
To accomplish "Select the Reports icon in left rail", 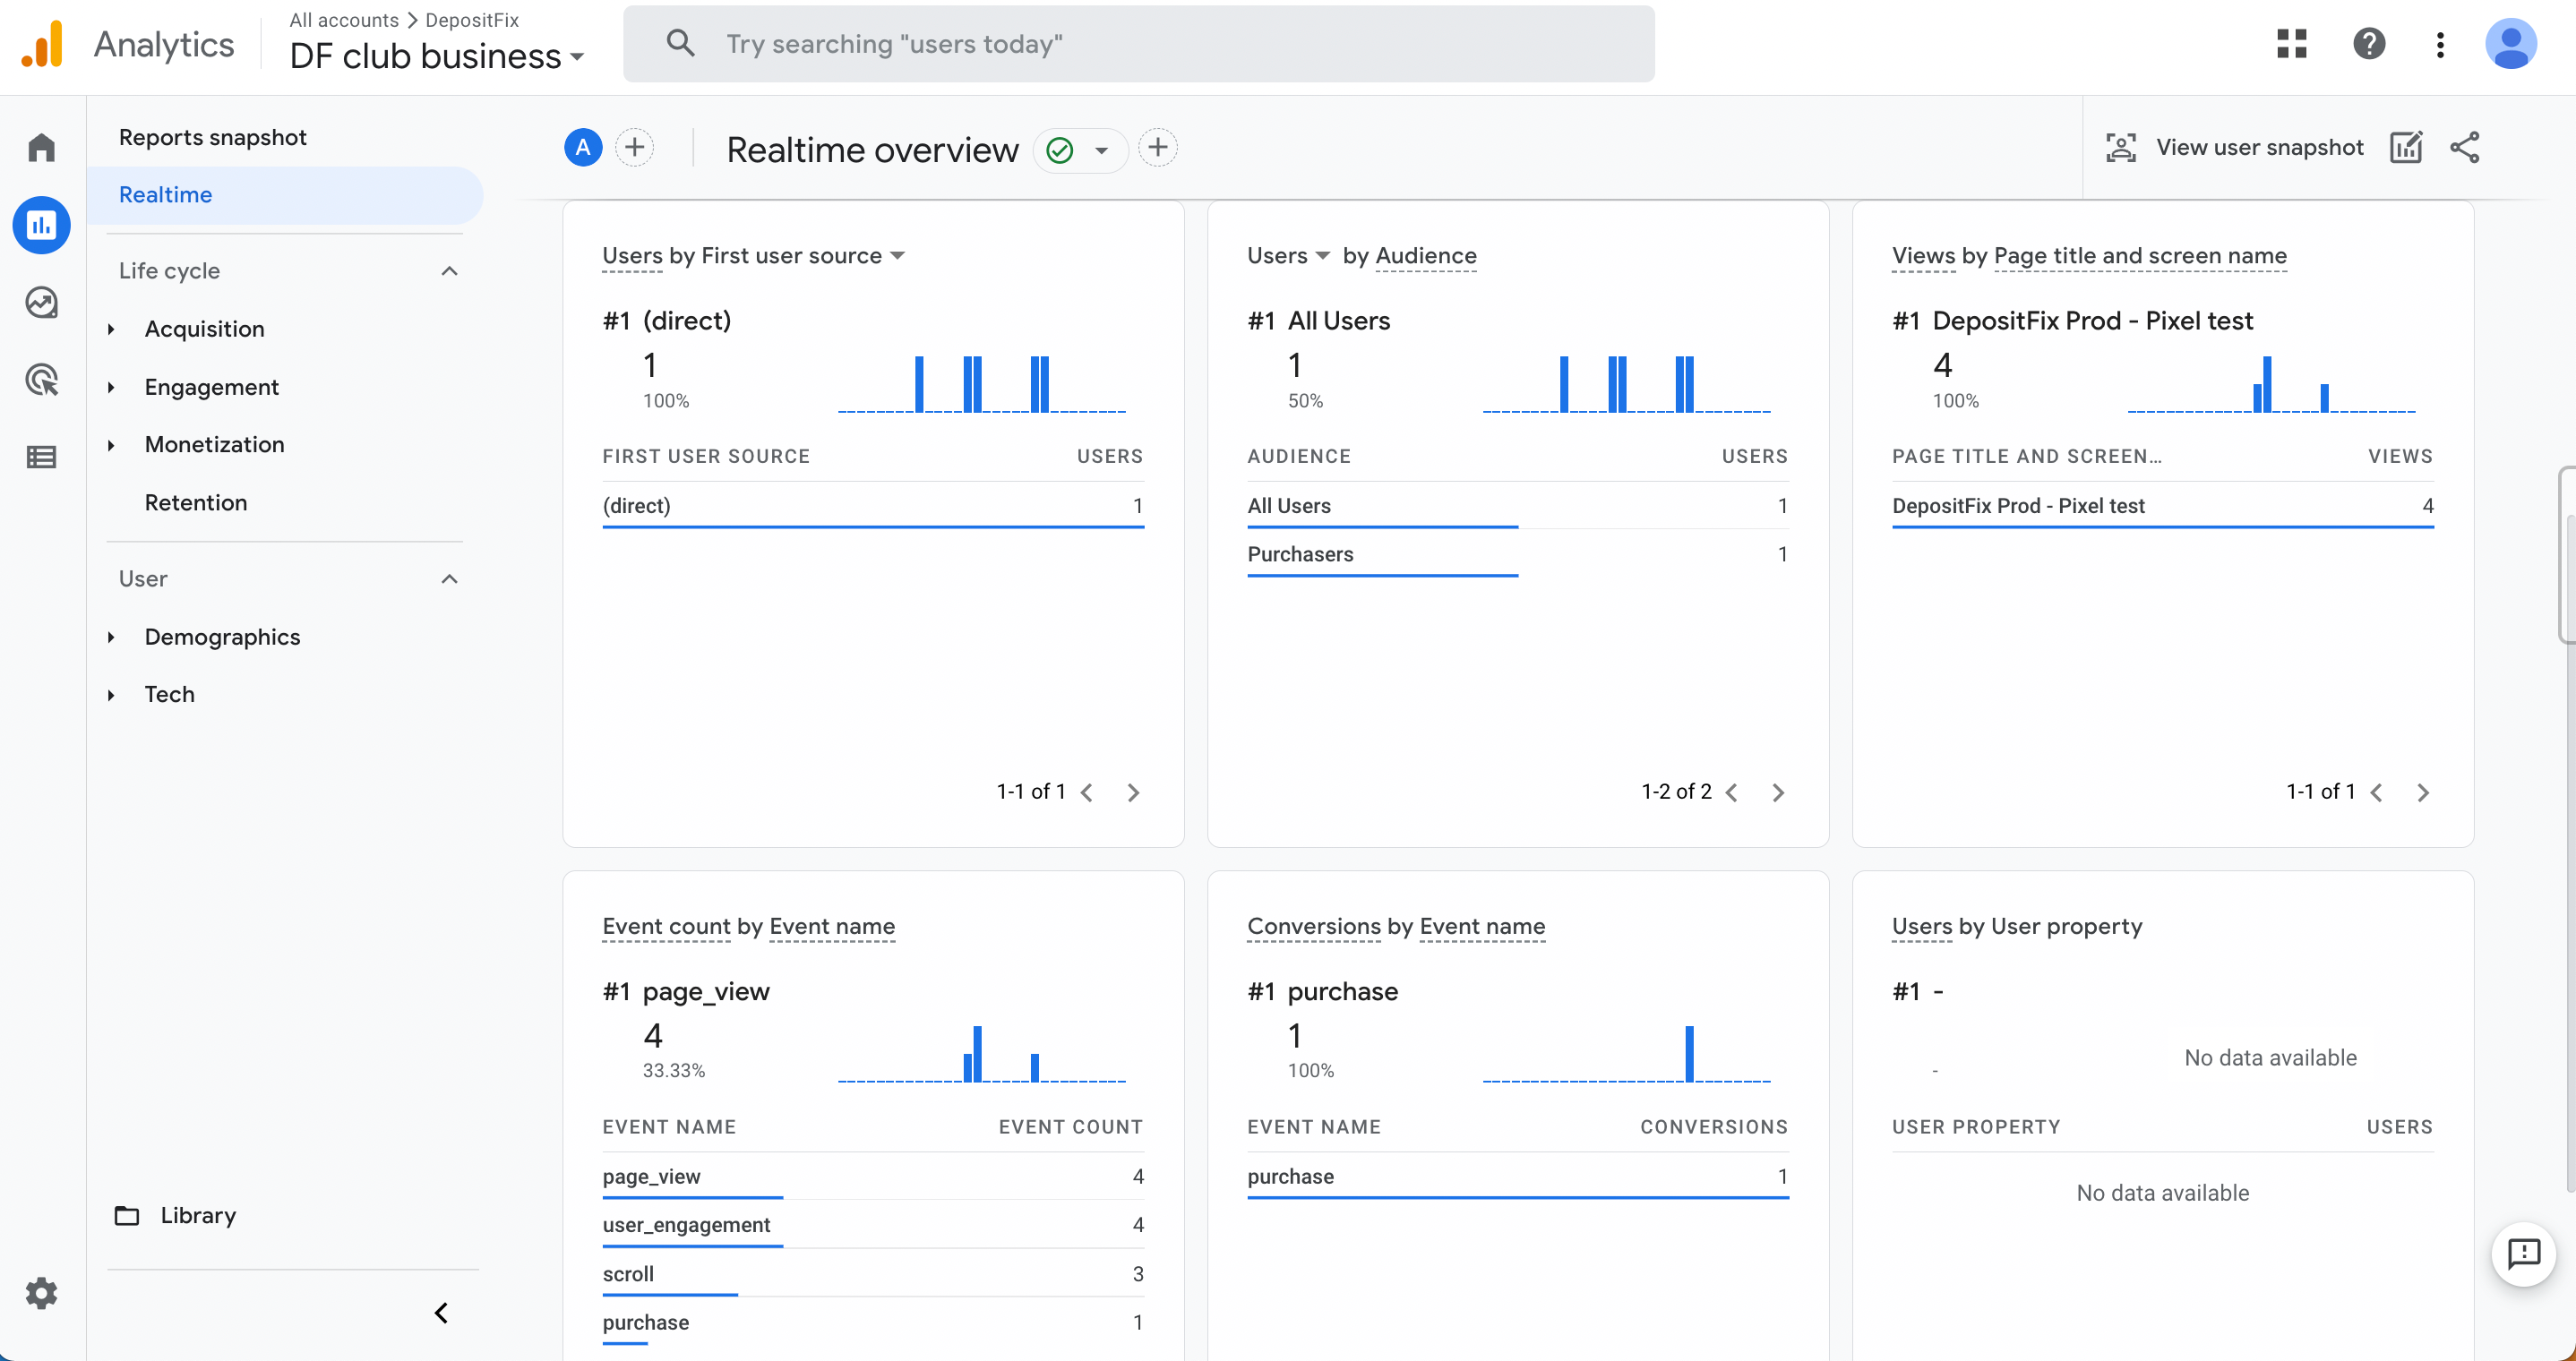I will (x=41, y=225).
